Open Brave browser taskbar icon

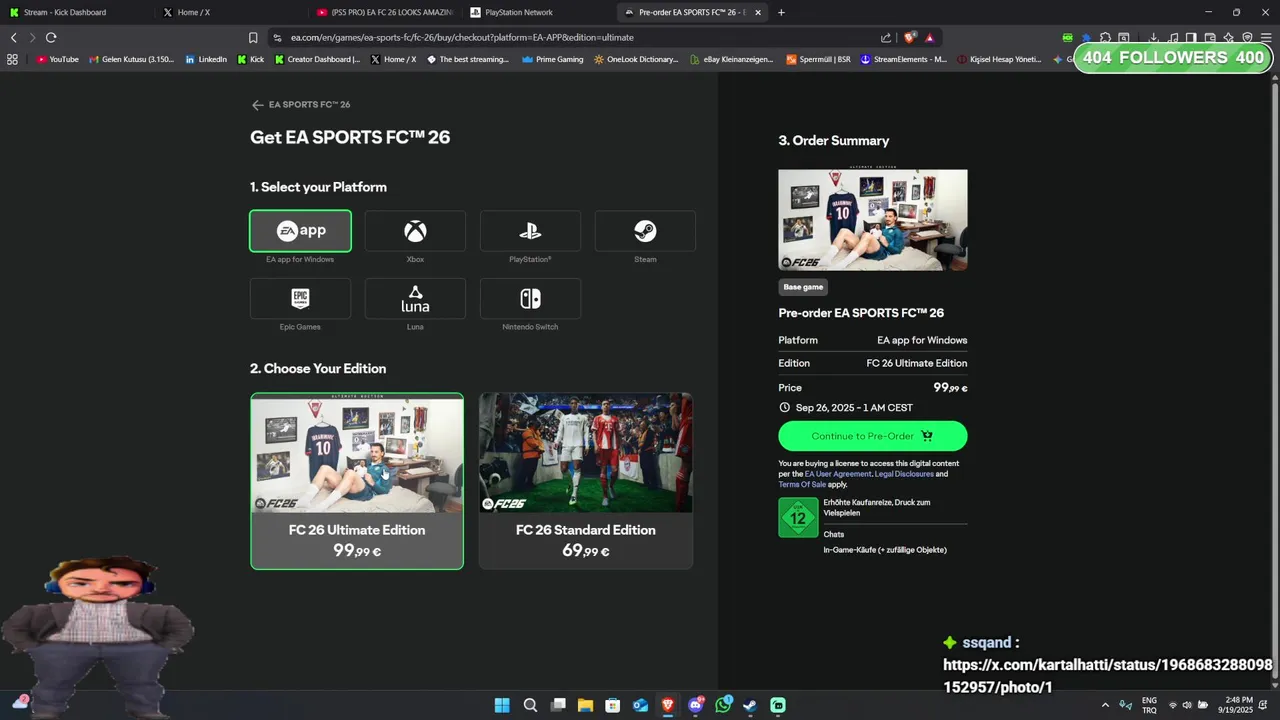click(668, 705)
